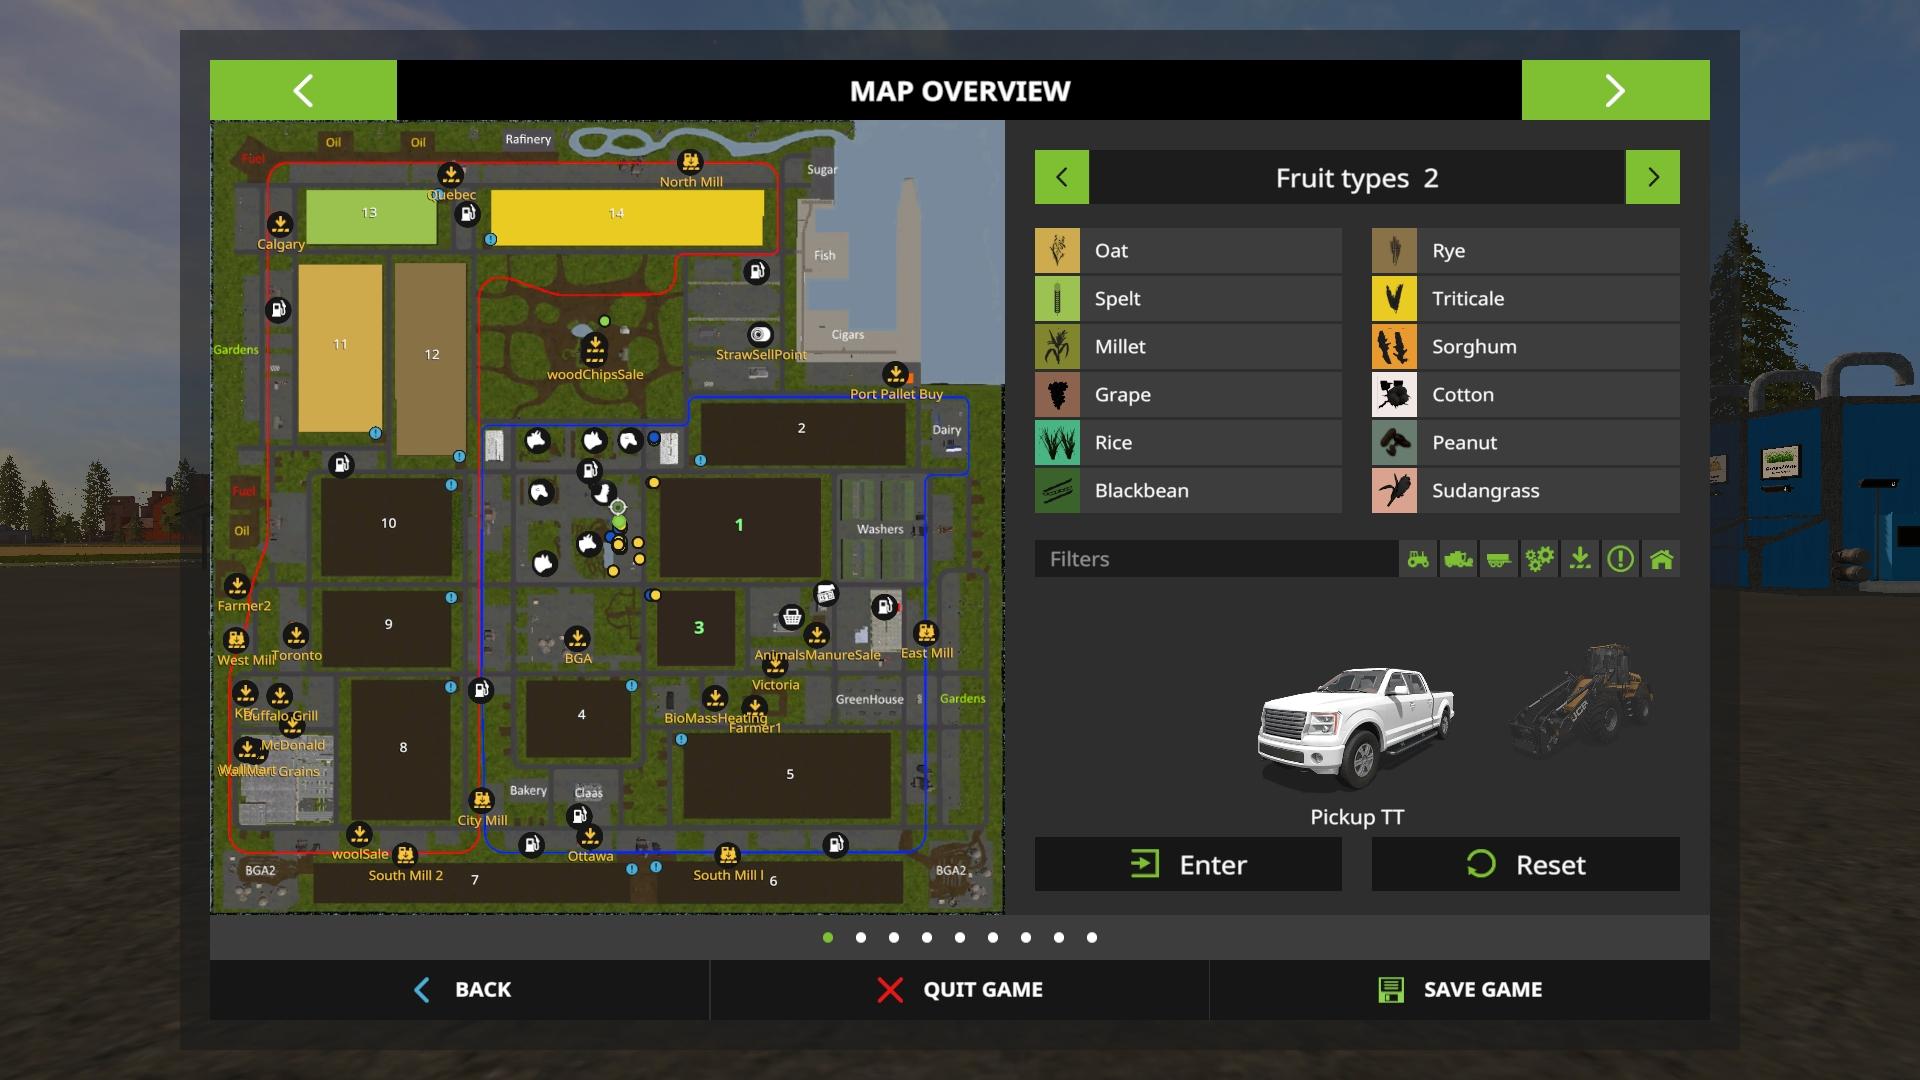Viewport: 1920px width, 1080px height.
Task: Go to next menu page arrow
Action: (1615, 90)
